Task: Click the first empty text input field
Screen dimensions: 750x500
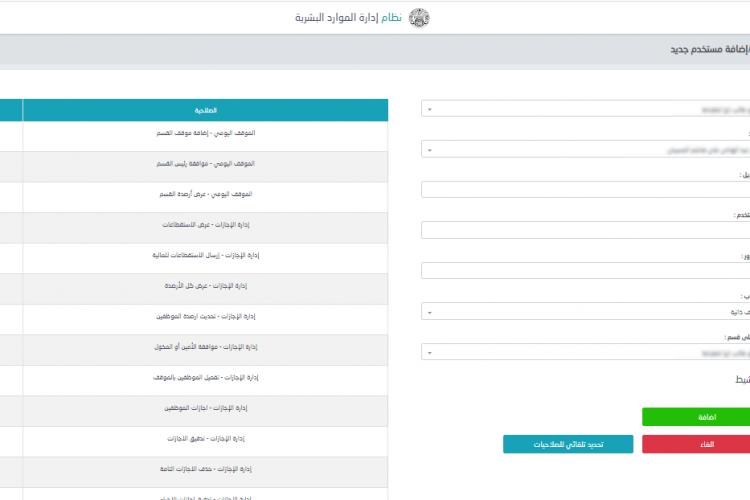Action: click(x=585, y=189)
